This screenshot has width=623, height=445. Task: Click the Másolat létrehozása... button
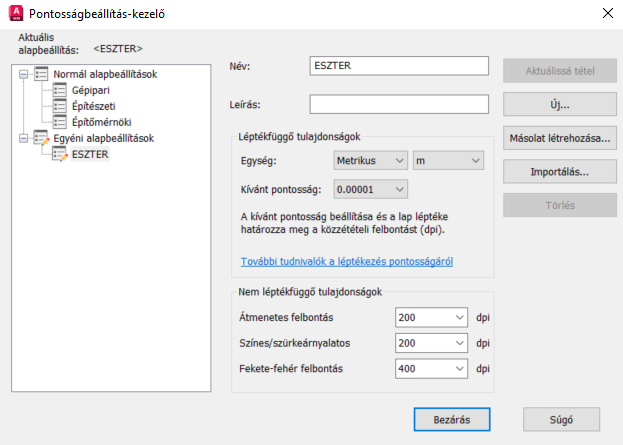pos(560,138)
